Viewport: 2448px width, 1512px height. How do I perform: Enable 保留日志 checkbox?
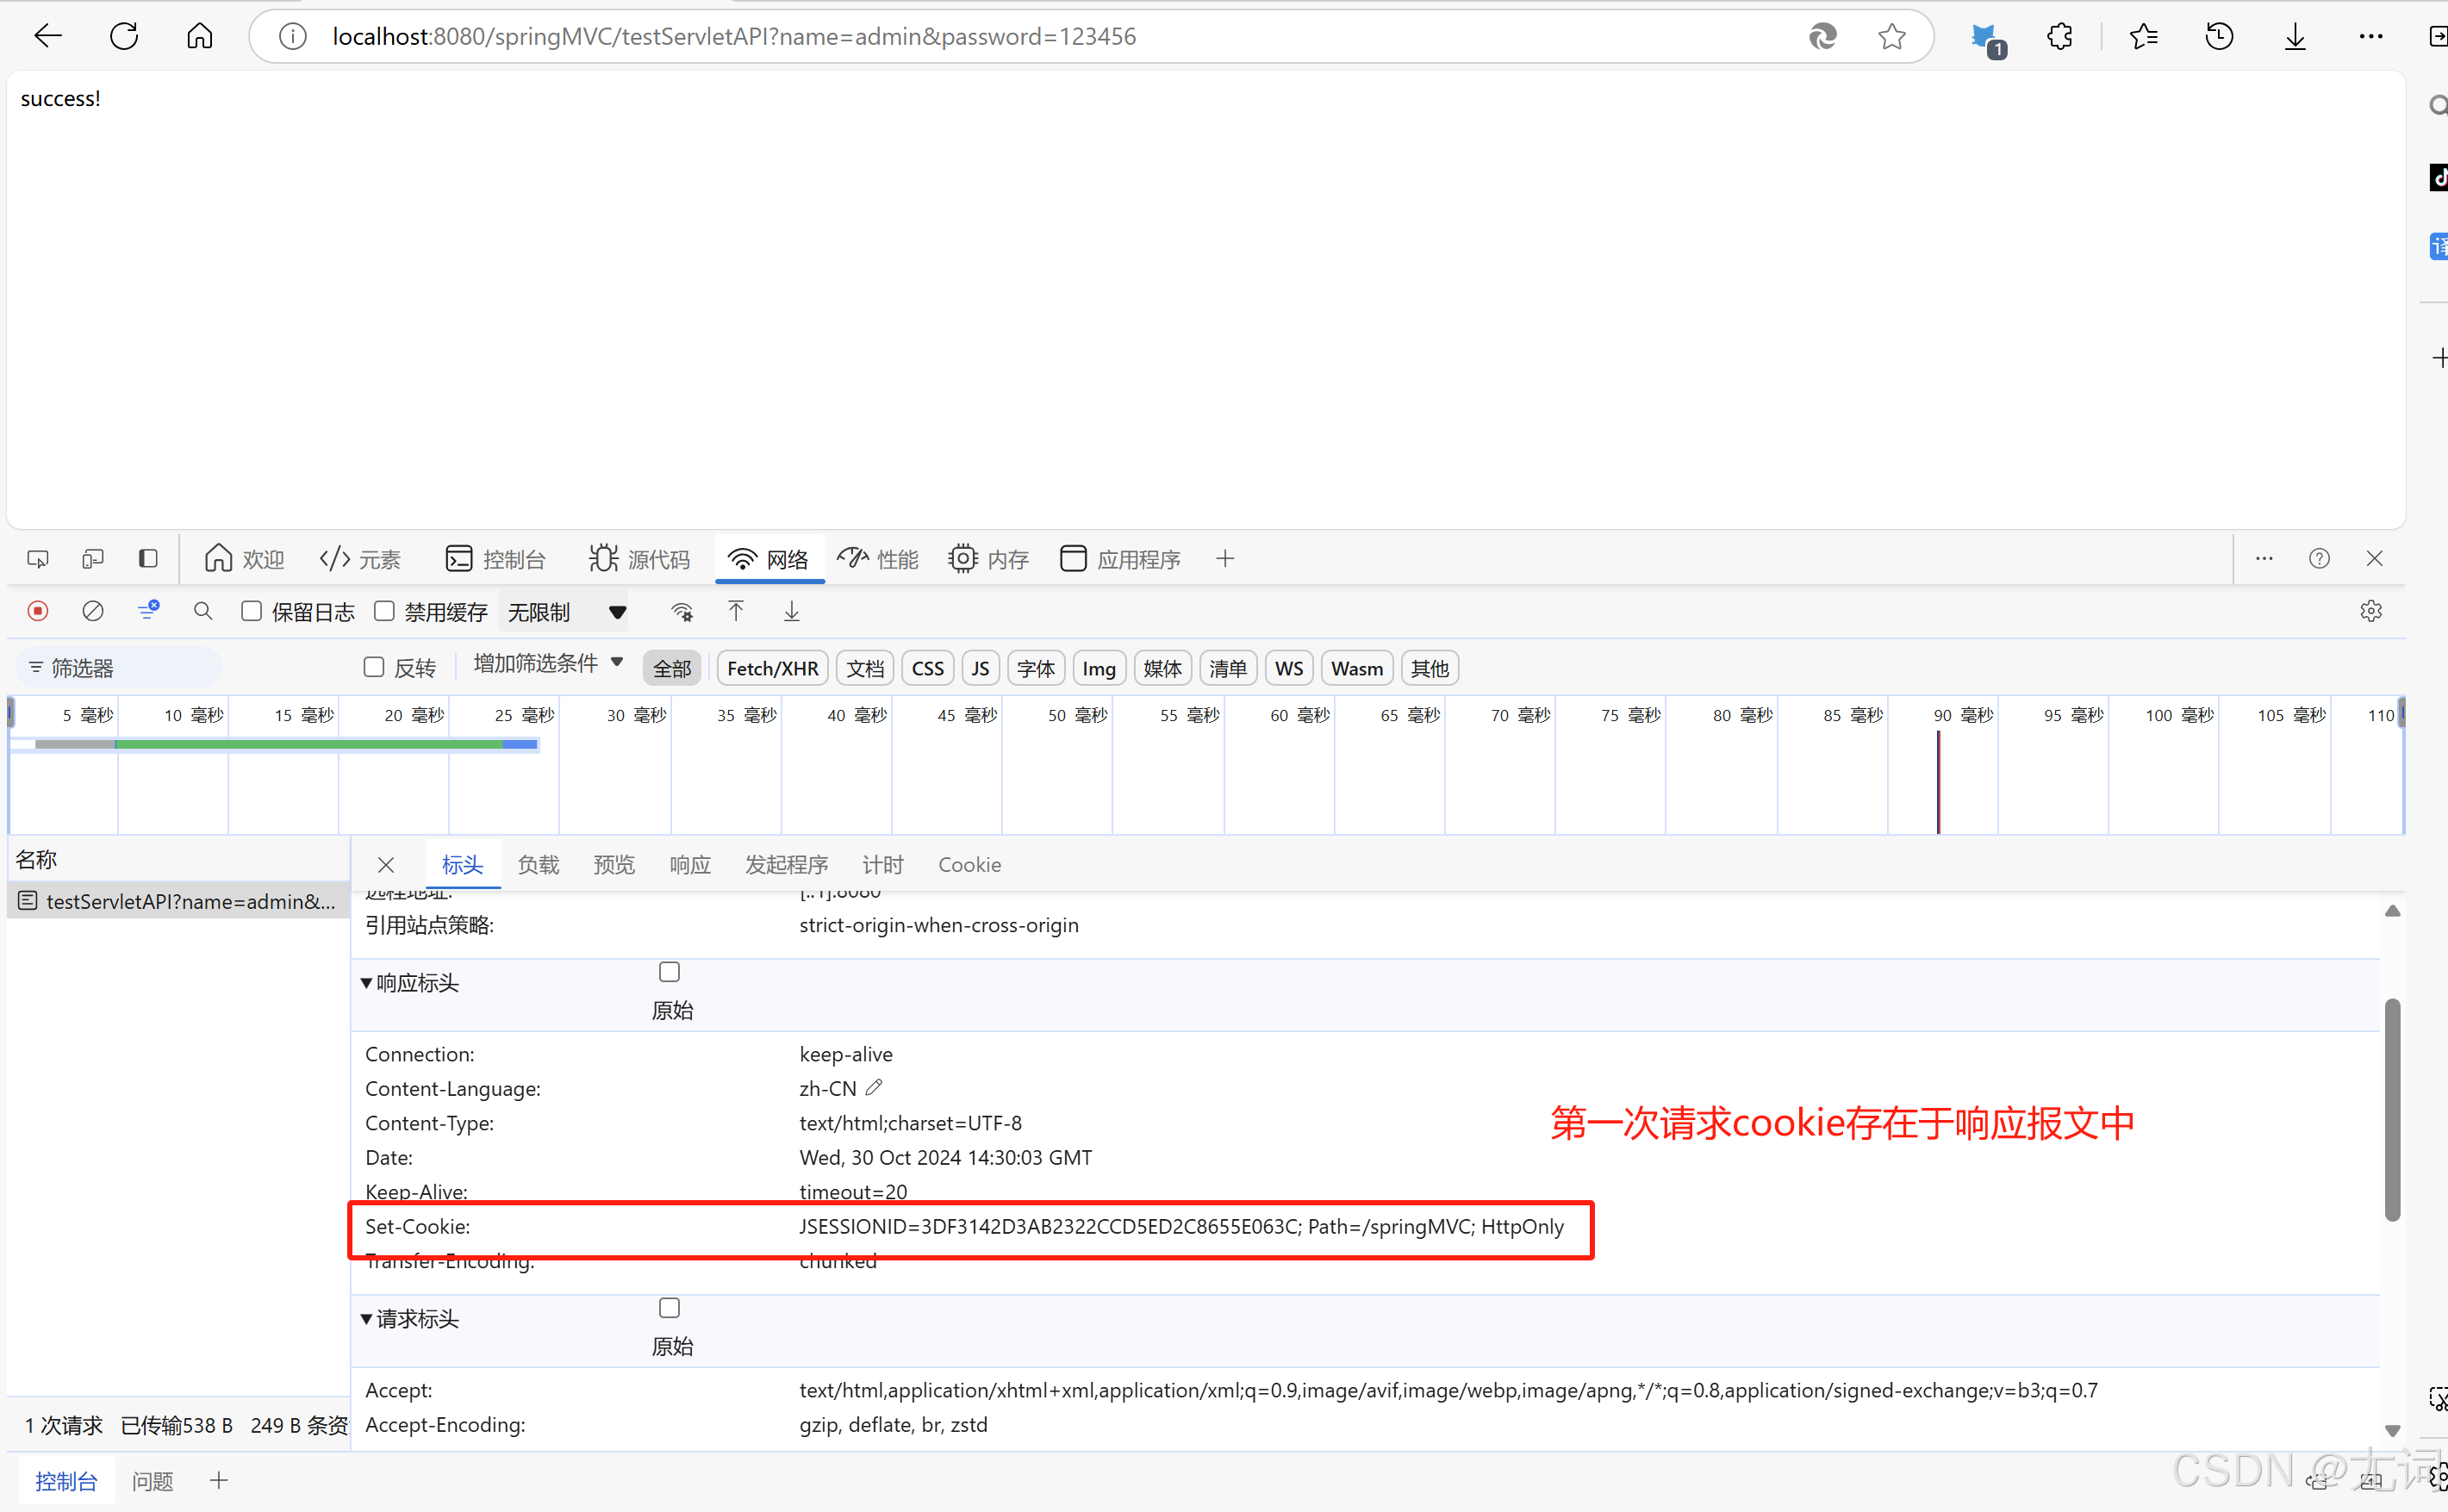coord(252,611)
